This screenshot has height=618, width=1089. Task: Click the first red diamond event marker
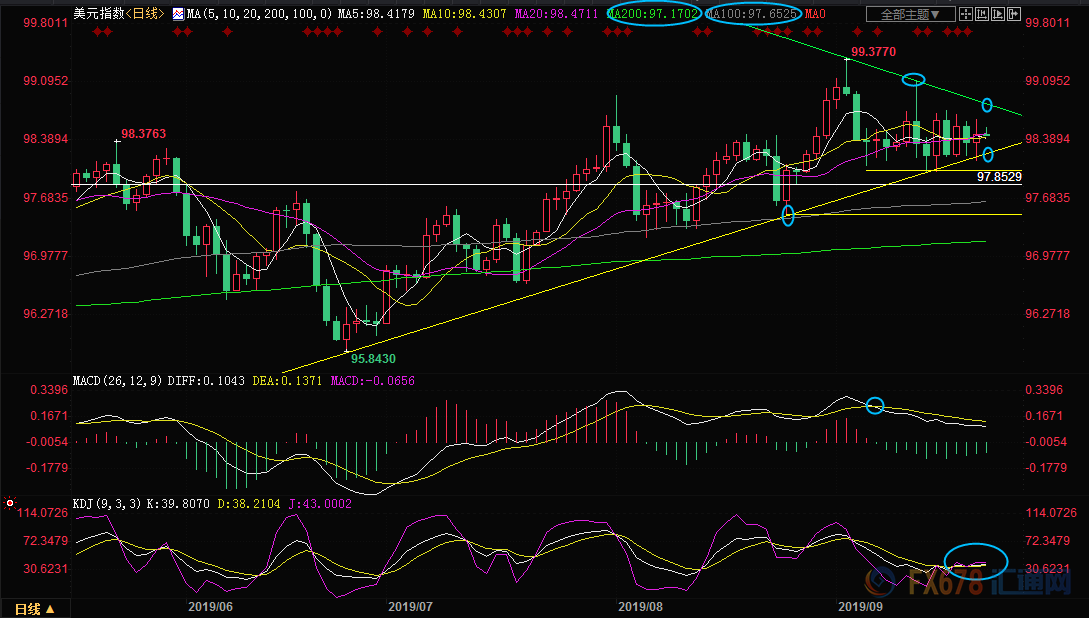tap(95, 32)
